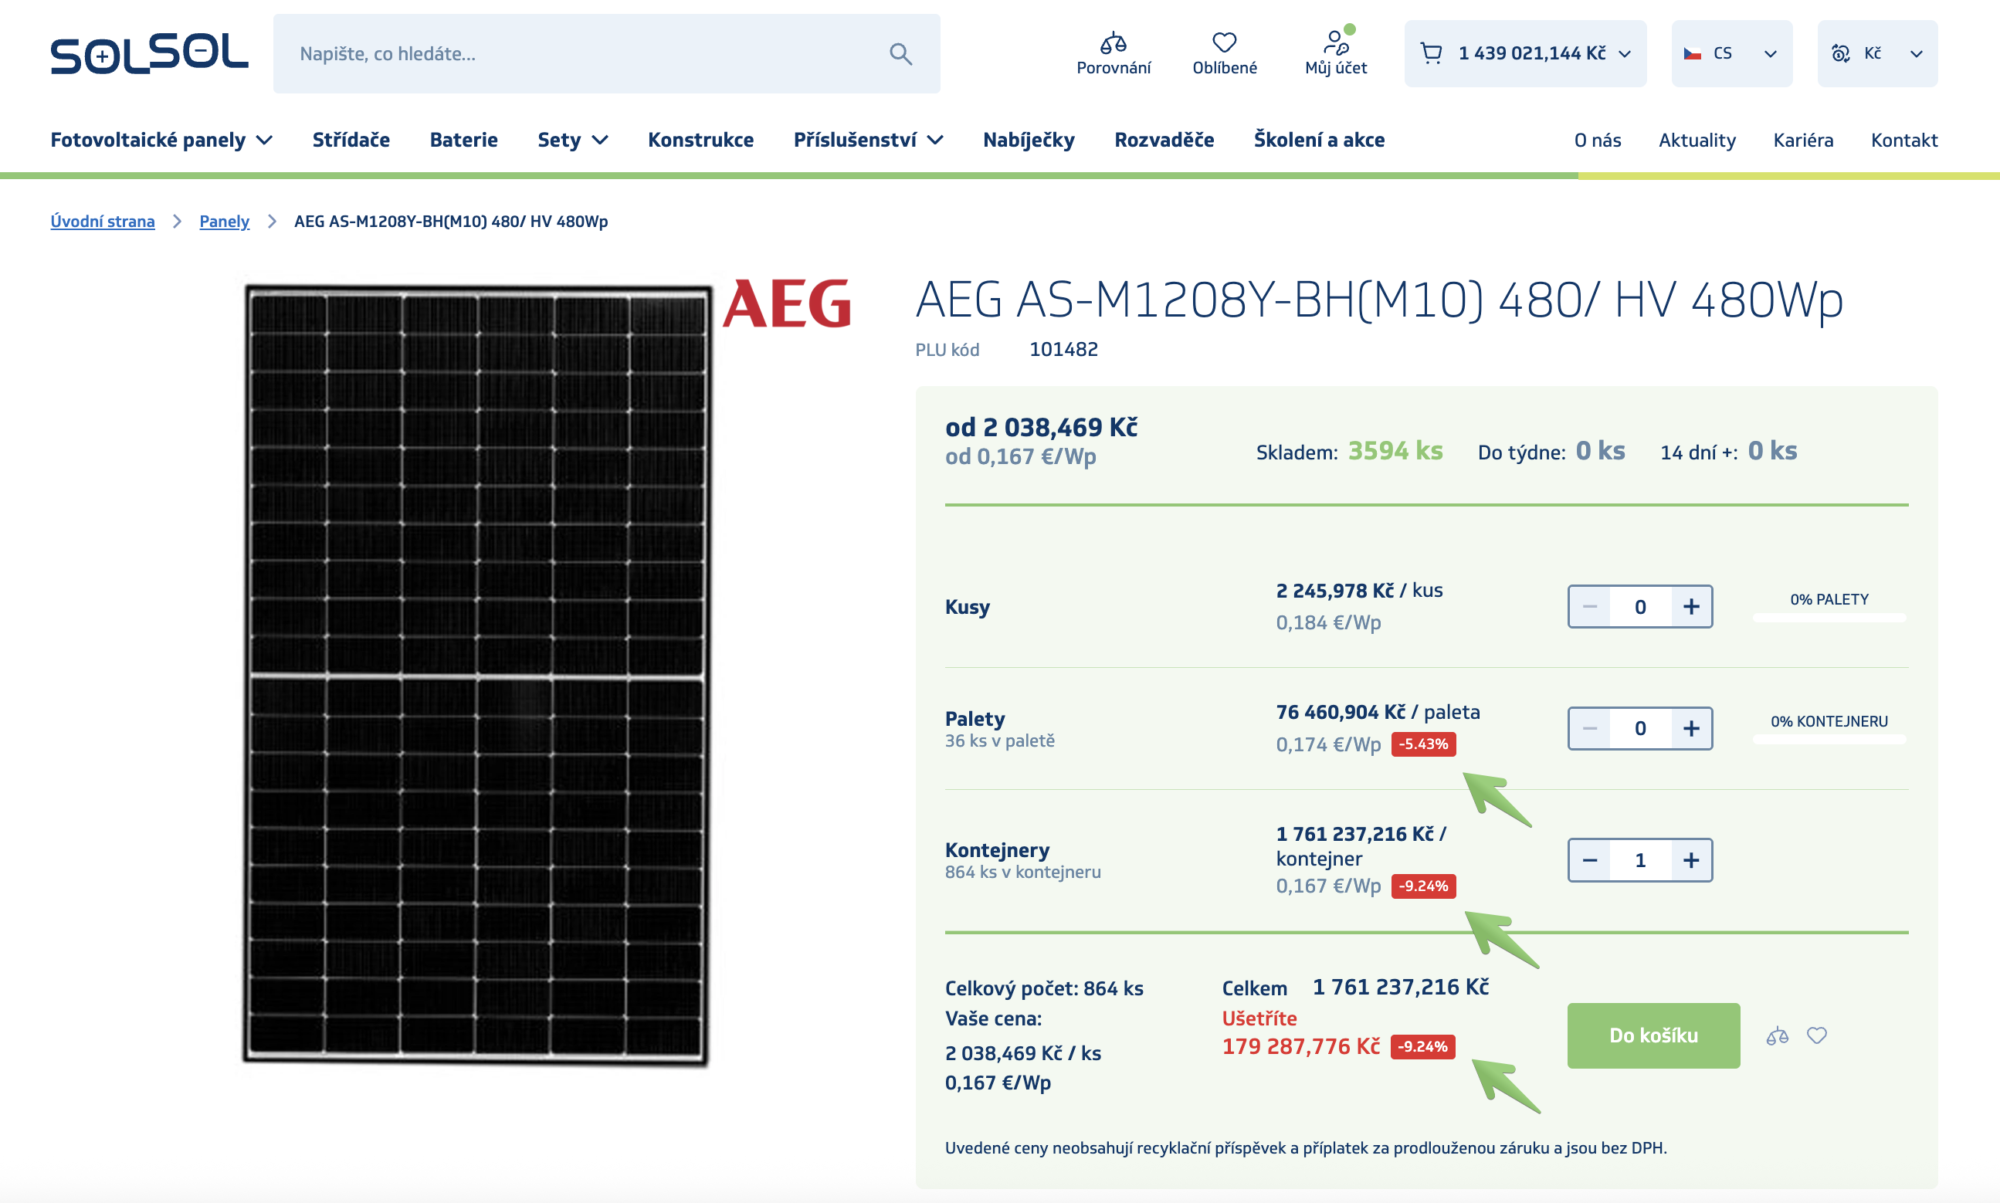Click the Palety quantity field
This screenshot has width=2000, height=1203.
pos(1640,729)
